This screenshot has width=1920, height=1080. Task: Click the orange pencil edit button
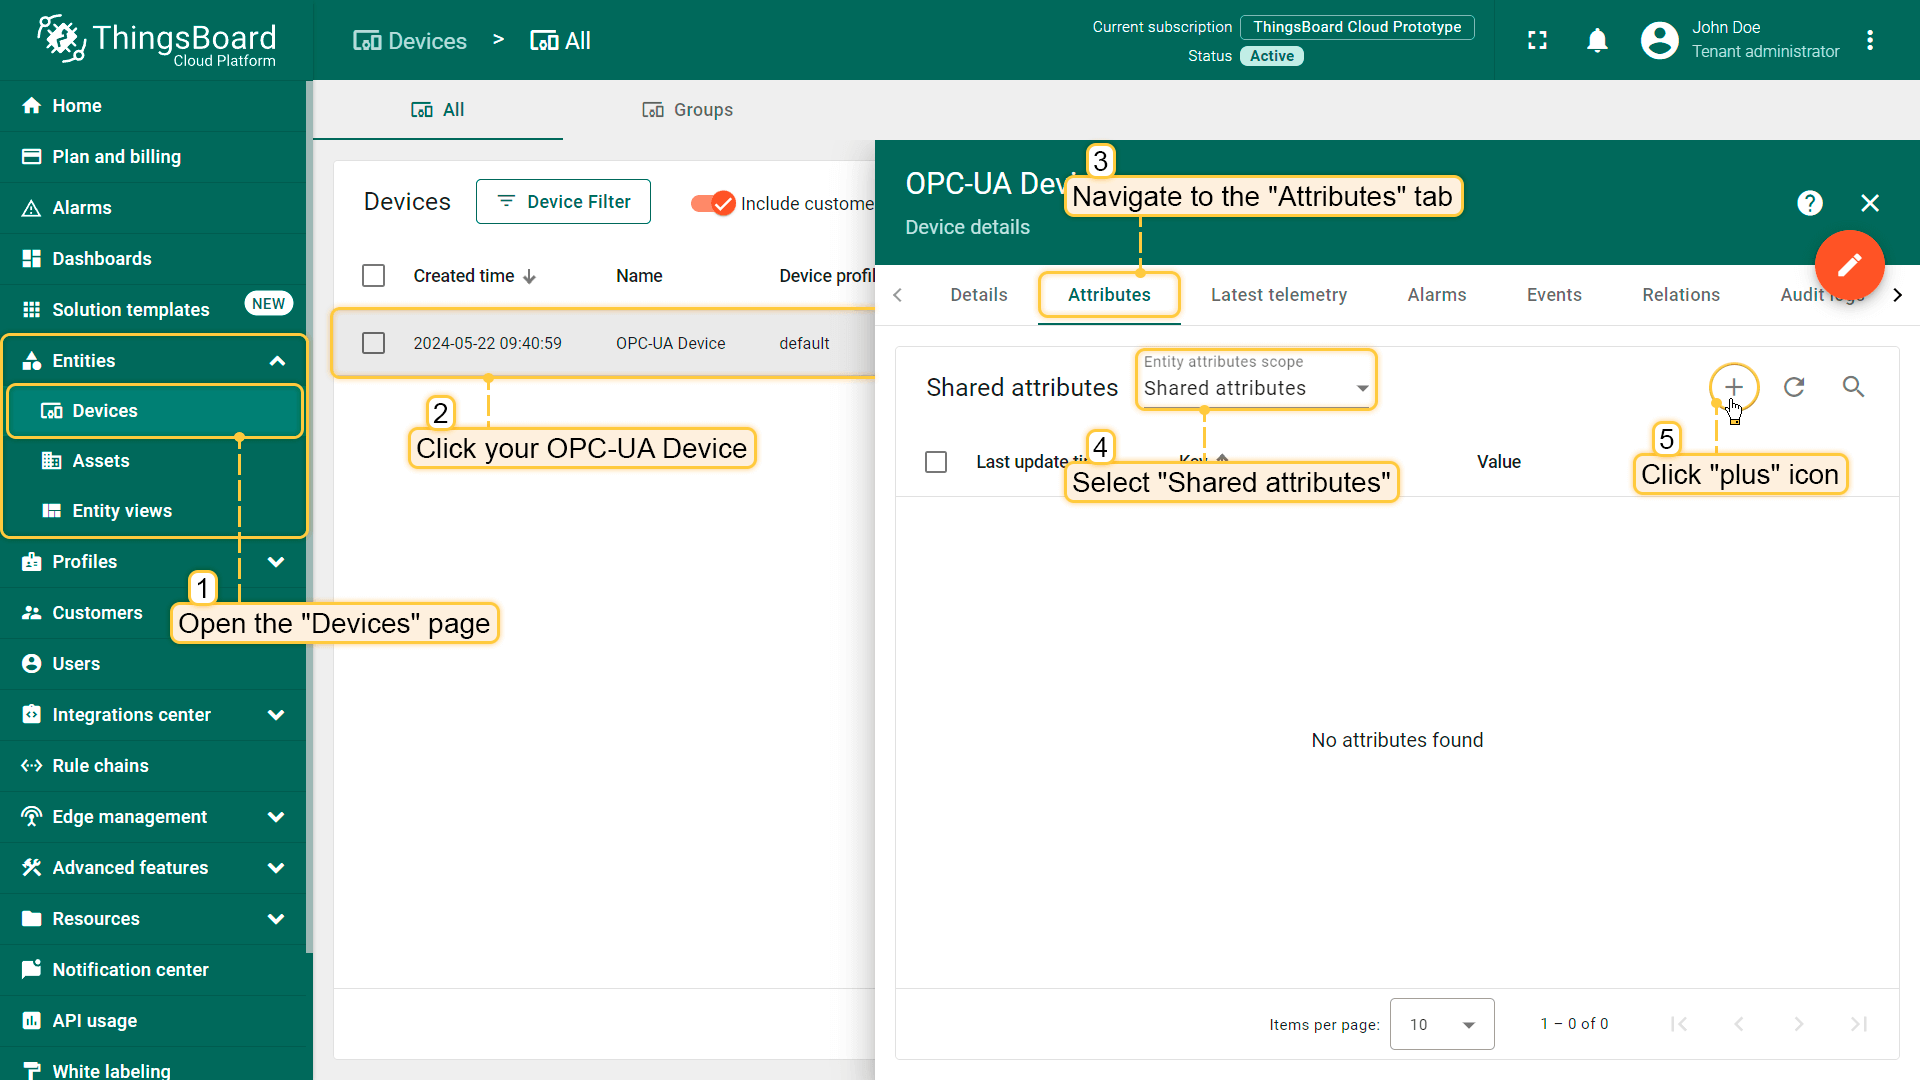tap(1849, 264)
